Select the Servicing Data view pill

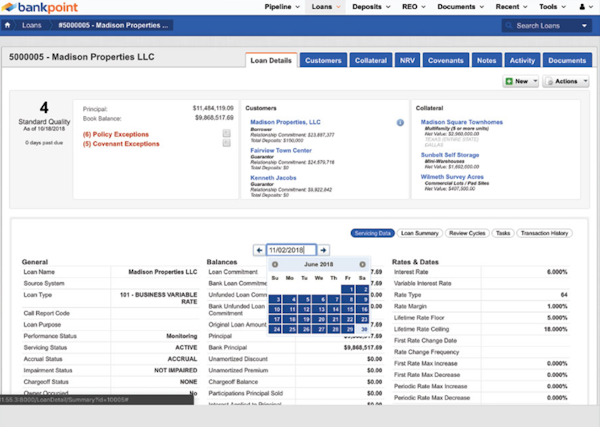(371, 233)
